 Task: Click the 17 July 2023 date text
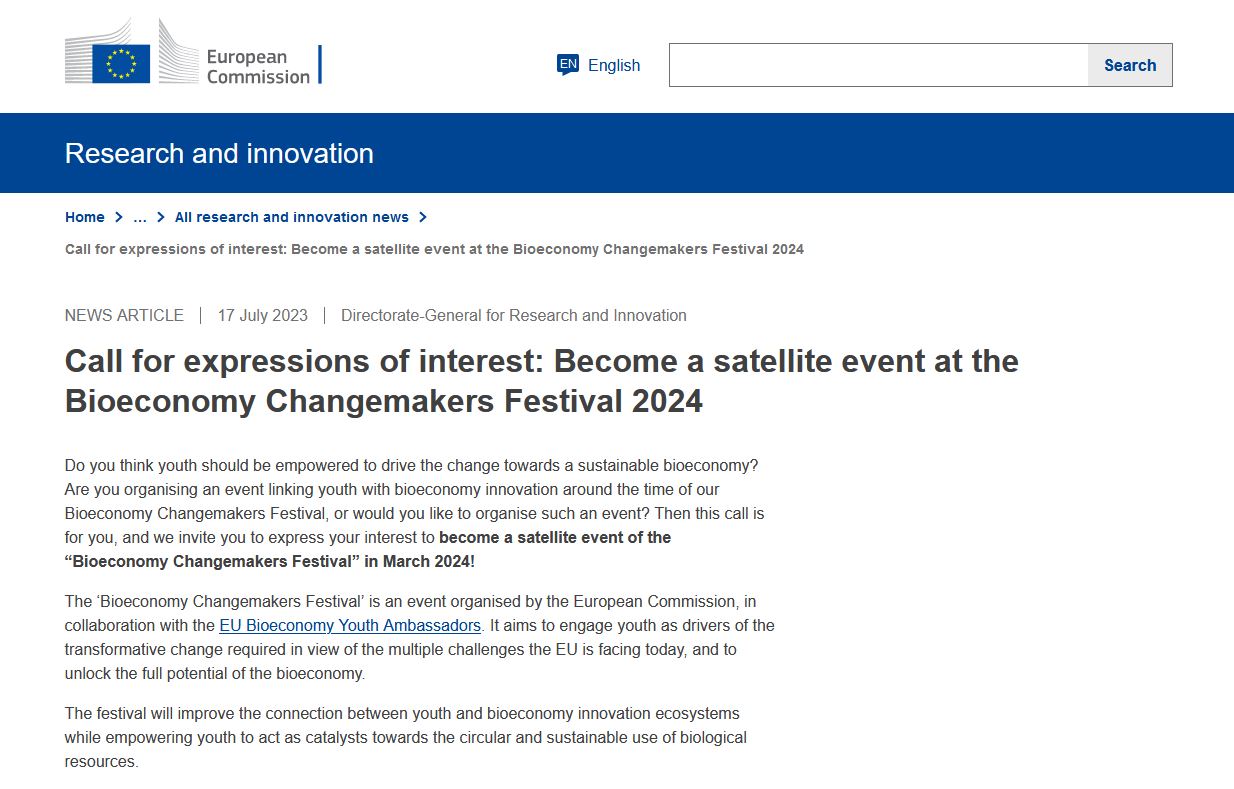coord(262,315)
